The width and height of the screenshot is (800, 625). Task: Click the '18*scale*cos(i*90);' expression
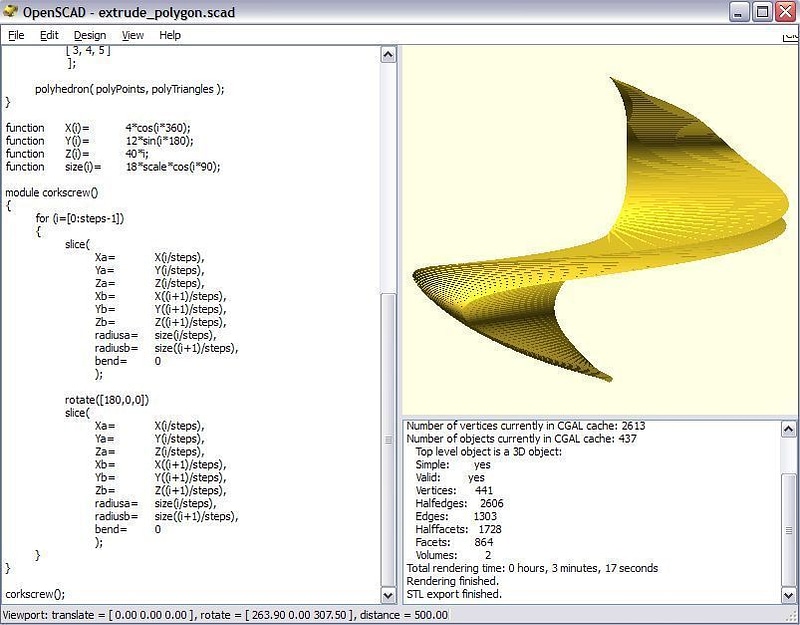(173, 167)
